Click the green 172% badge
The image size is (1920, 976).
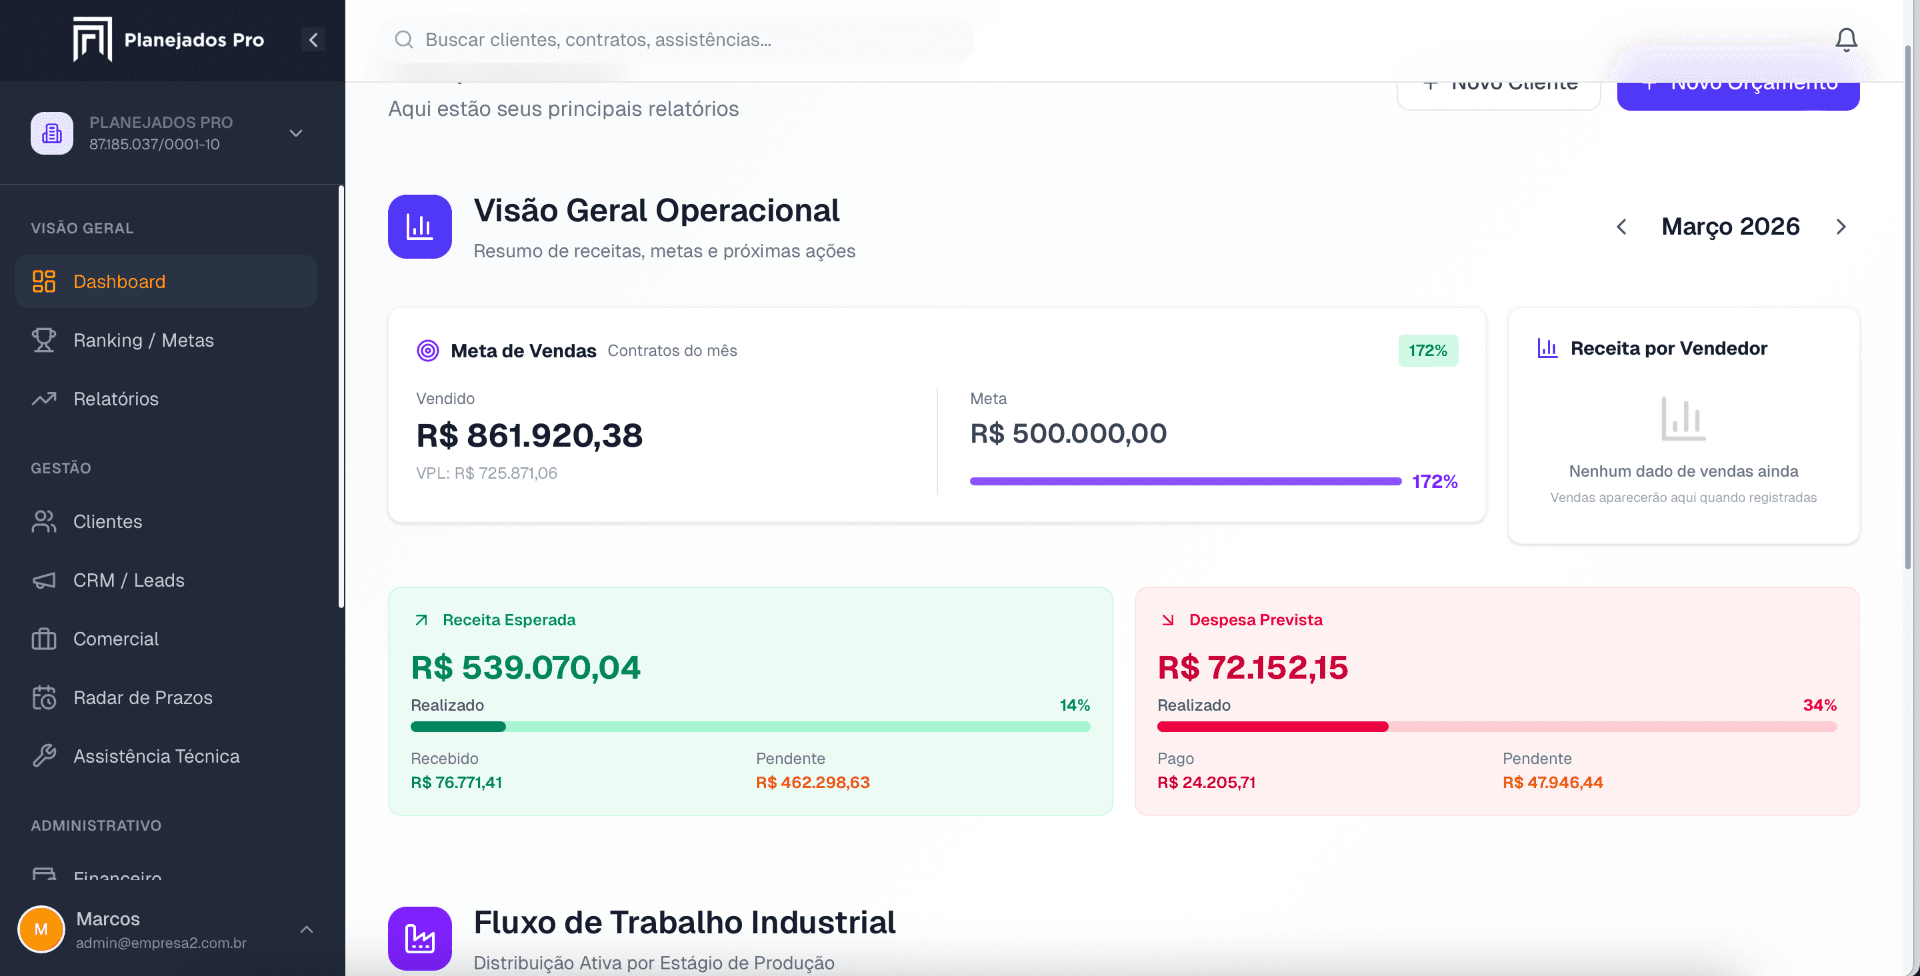[x=1428, y=350]
